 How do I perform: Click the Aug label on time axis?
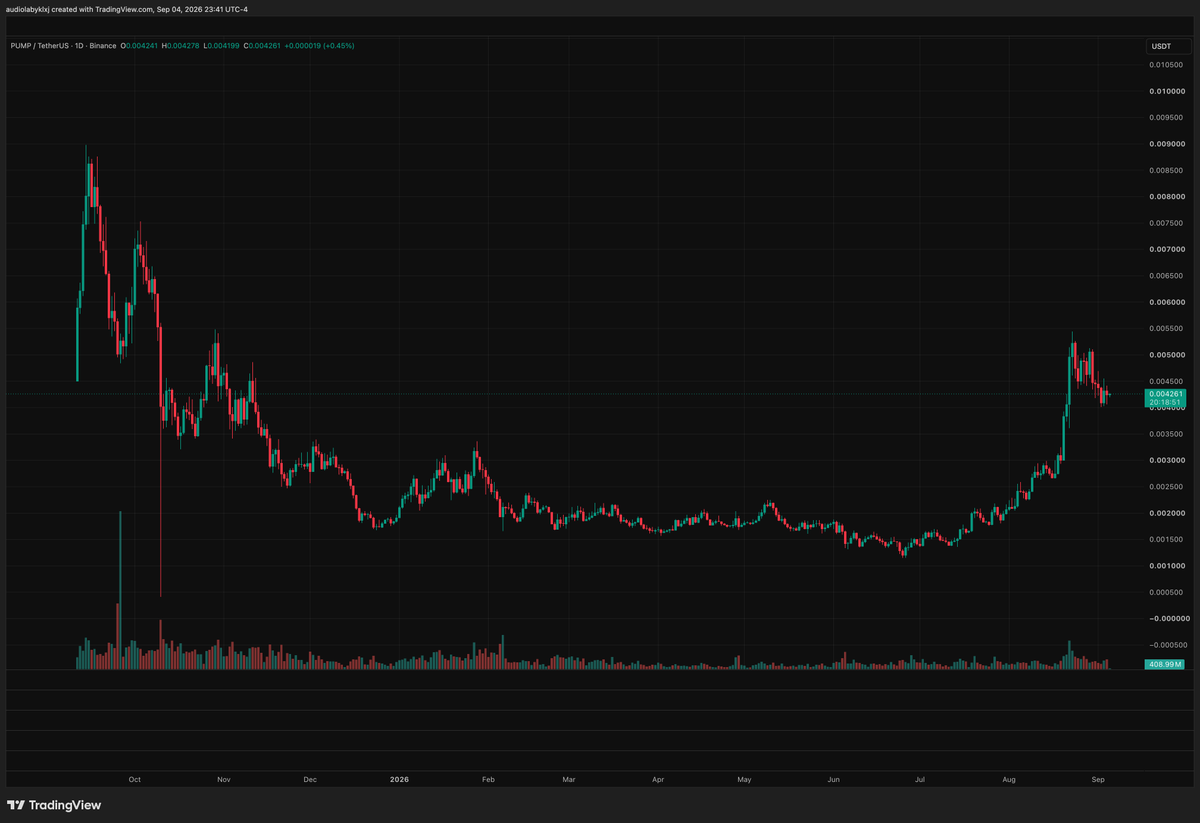(1008, 779)
